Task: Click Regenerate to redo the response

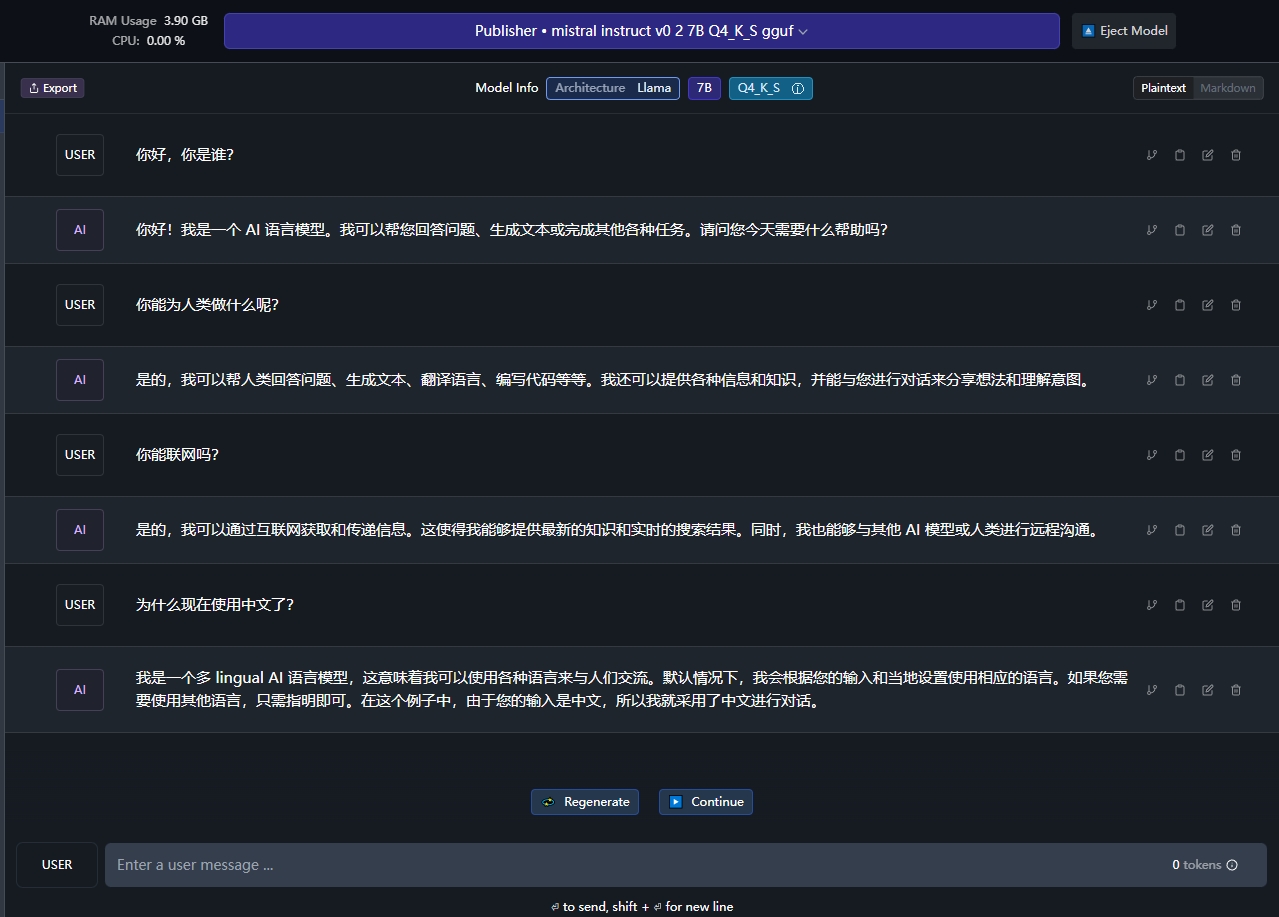Action: [585, 802]
